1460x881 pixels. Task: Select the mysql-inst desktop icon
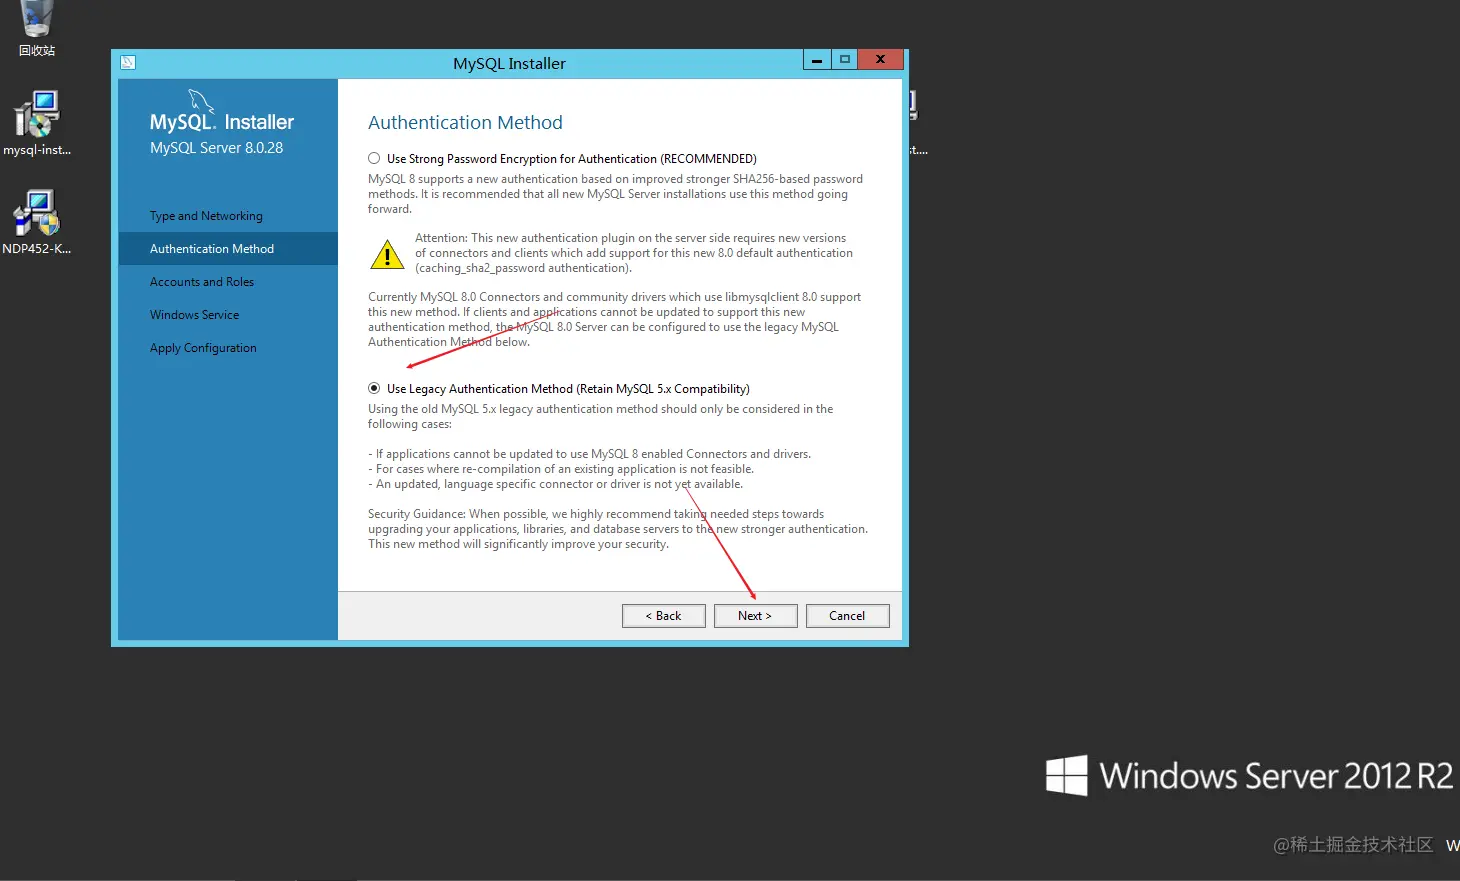[x=37, y=123]
